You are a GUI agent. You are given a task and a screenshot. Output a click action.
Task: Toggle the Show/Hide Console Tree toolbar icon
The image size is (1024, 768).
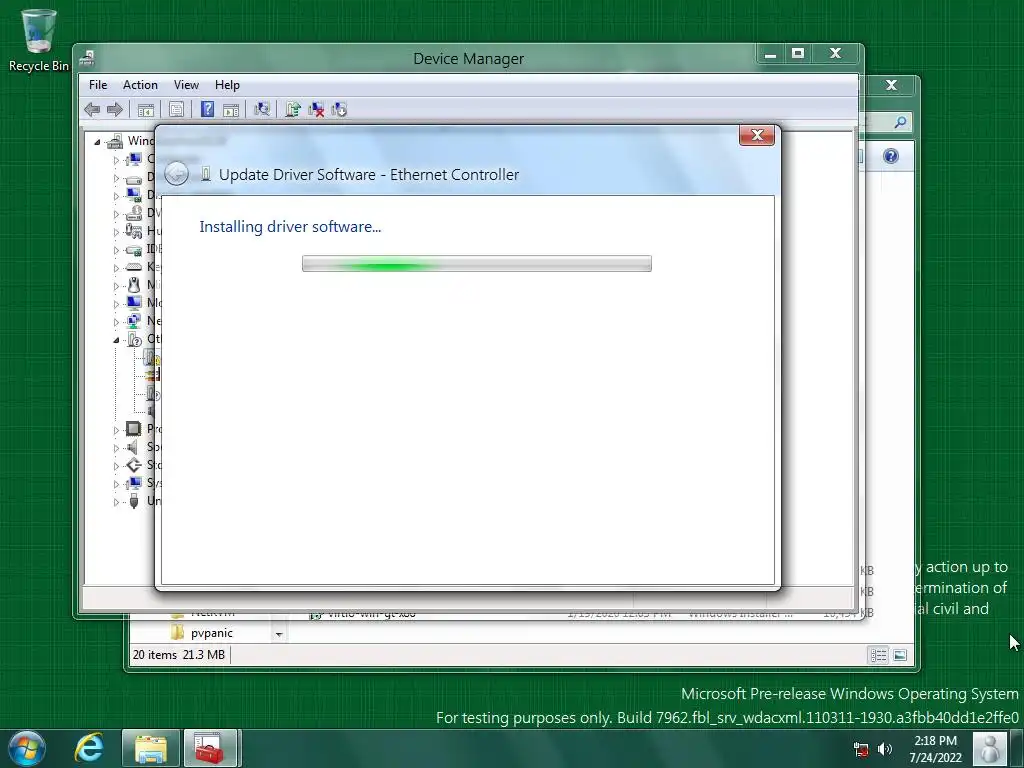[146, 110]
